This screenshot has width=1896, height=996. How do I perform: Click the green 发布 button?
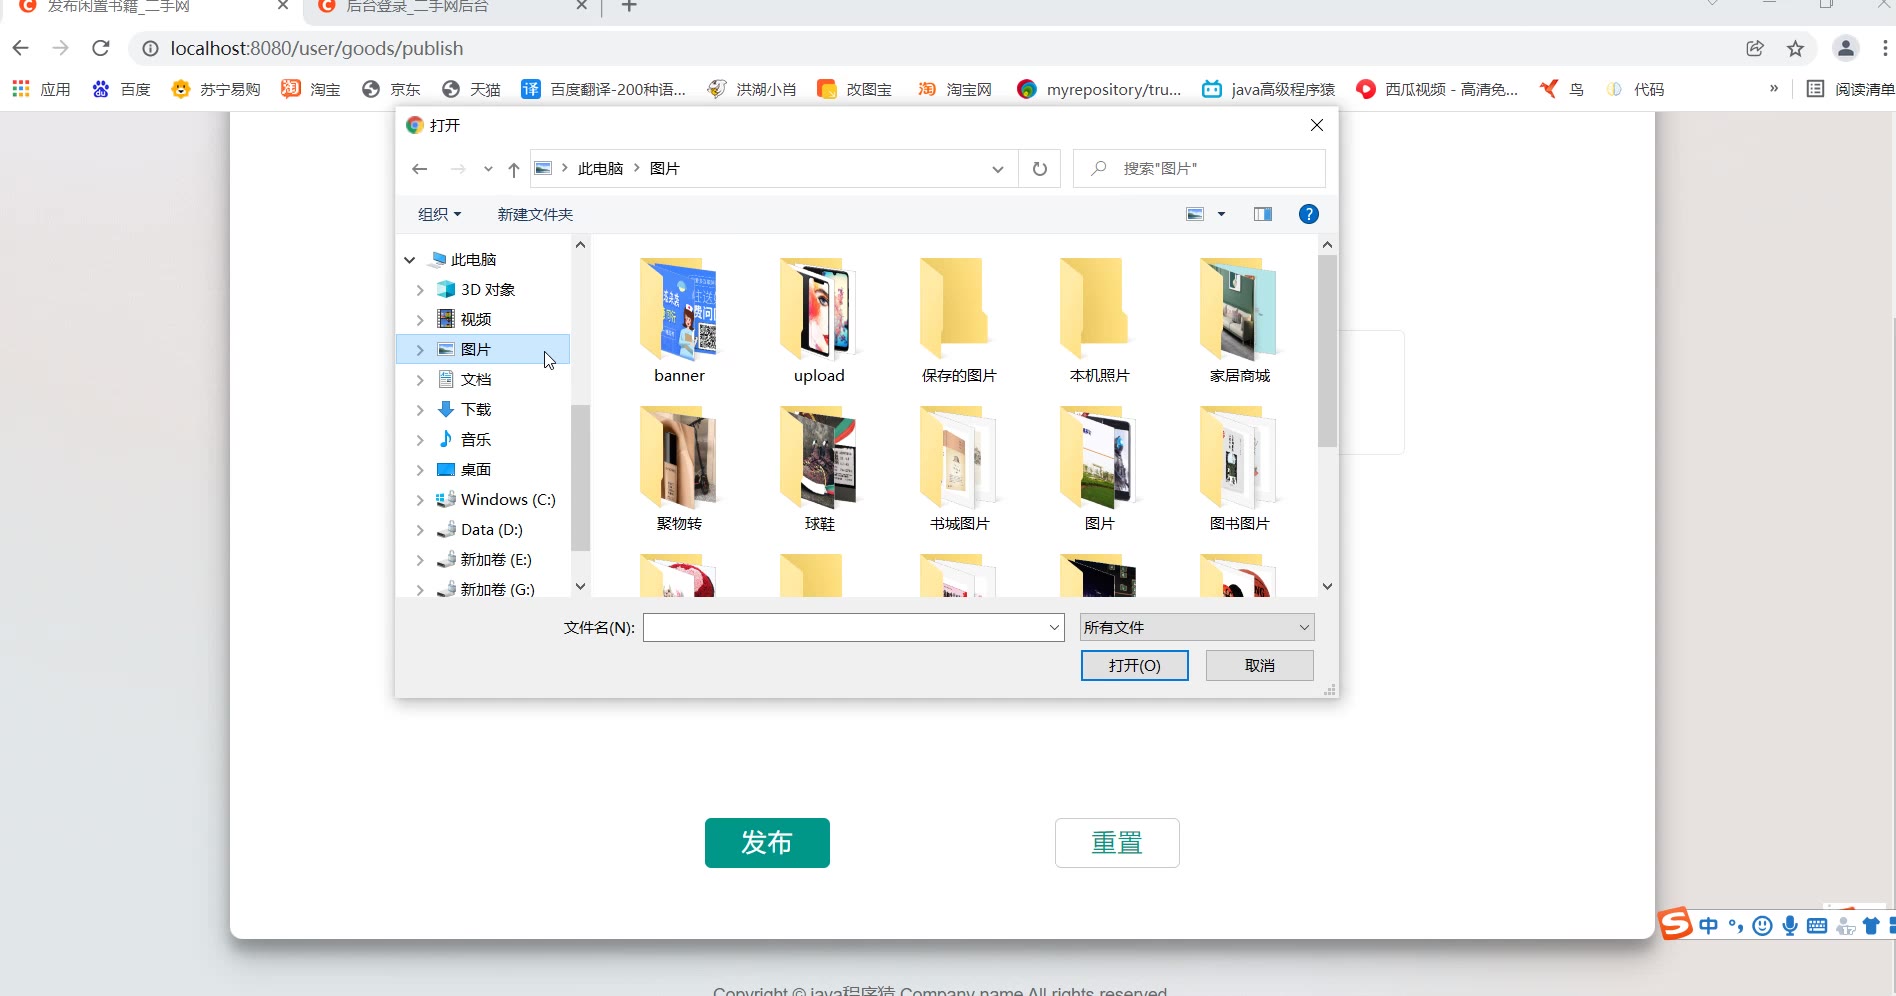click(767, 843)
